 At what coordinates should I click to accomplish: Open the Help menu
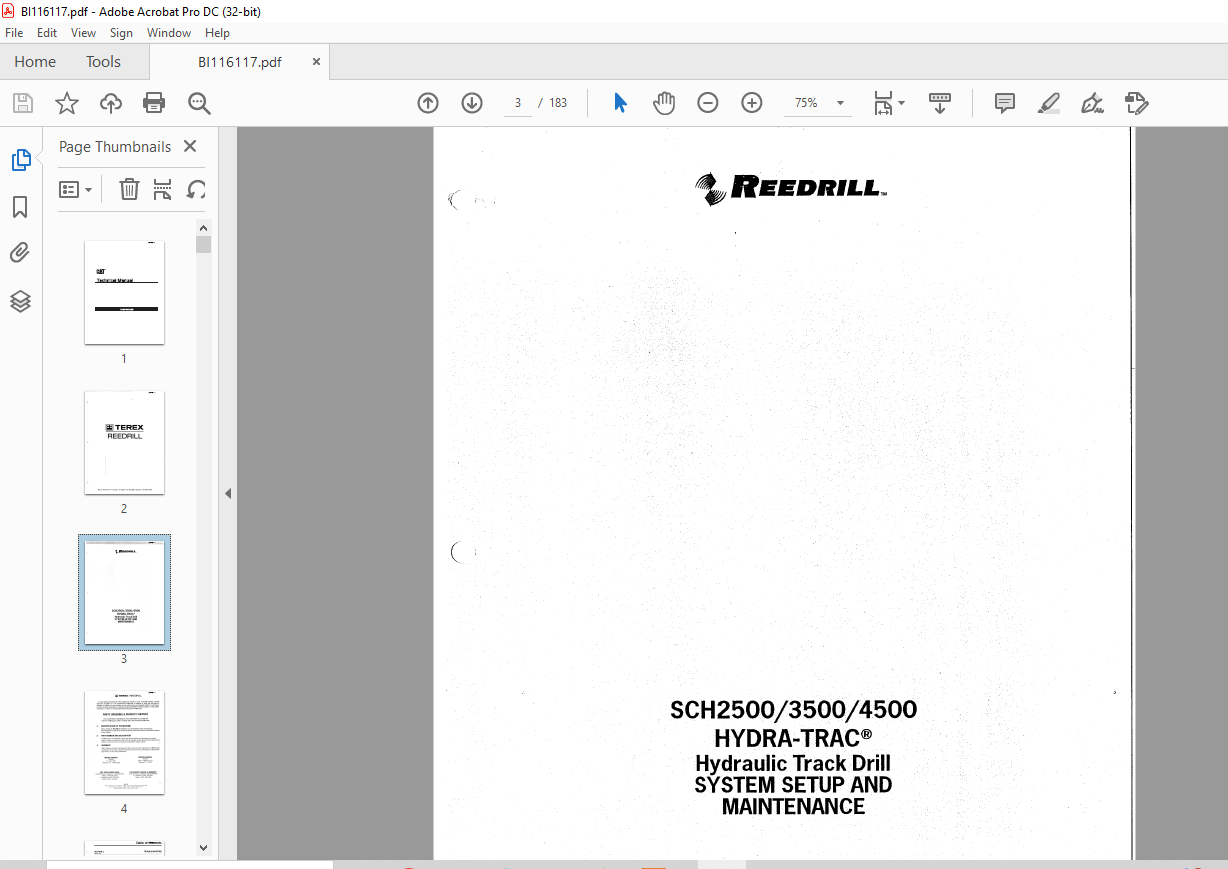click(x=217, y=33)
